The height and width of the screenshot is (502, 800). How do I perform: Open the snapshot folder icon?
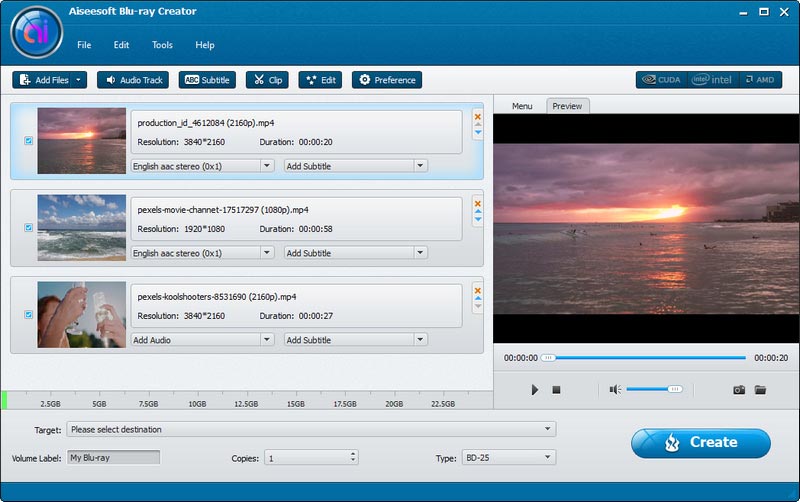click(760, 390)
